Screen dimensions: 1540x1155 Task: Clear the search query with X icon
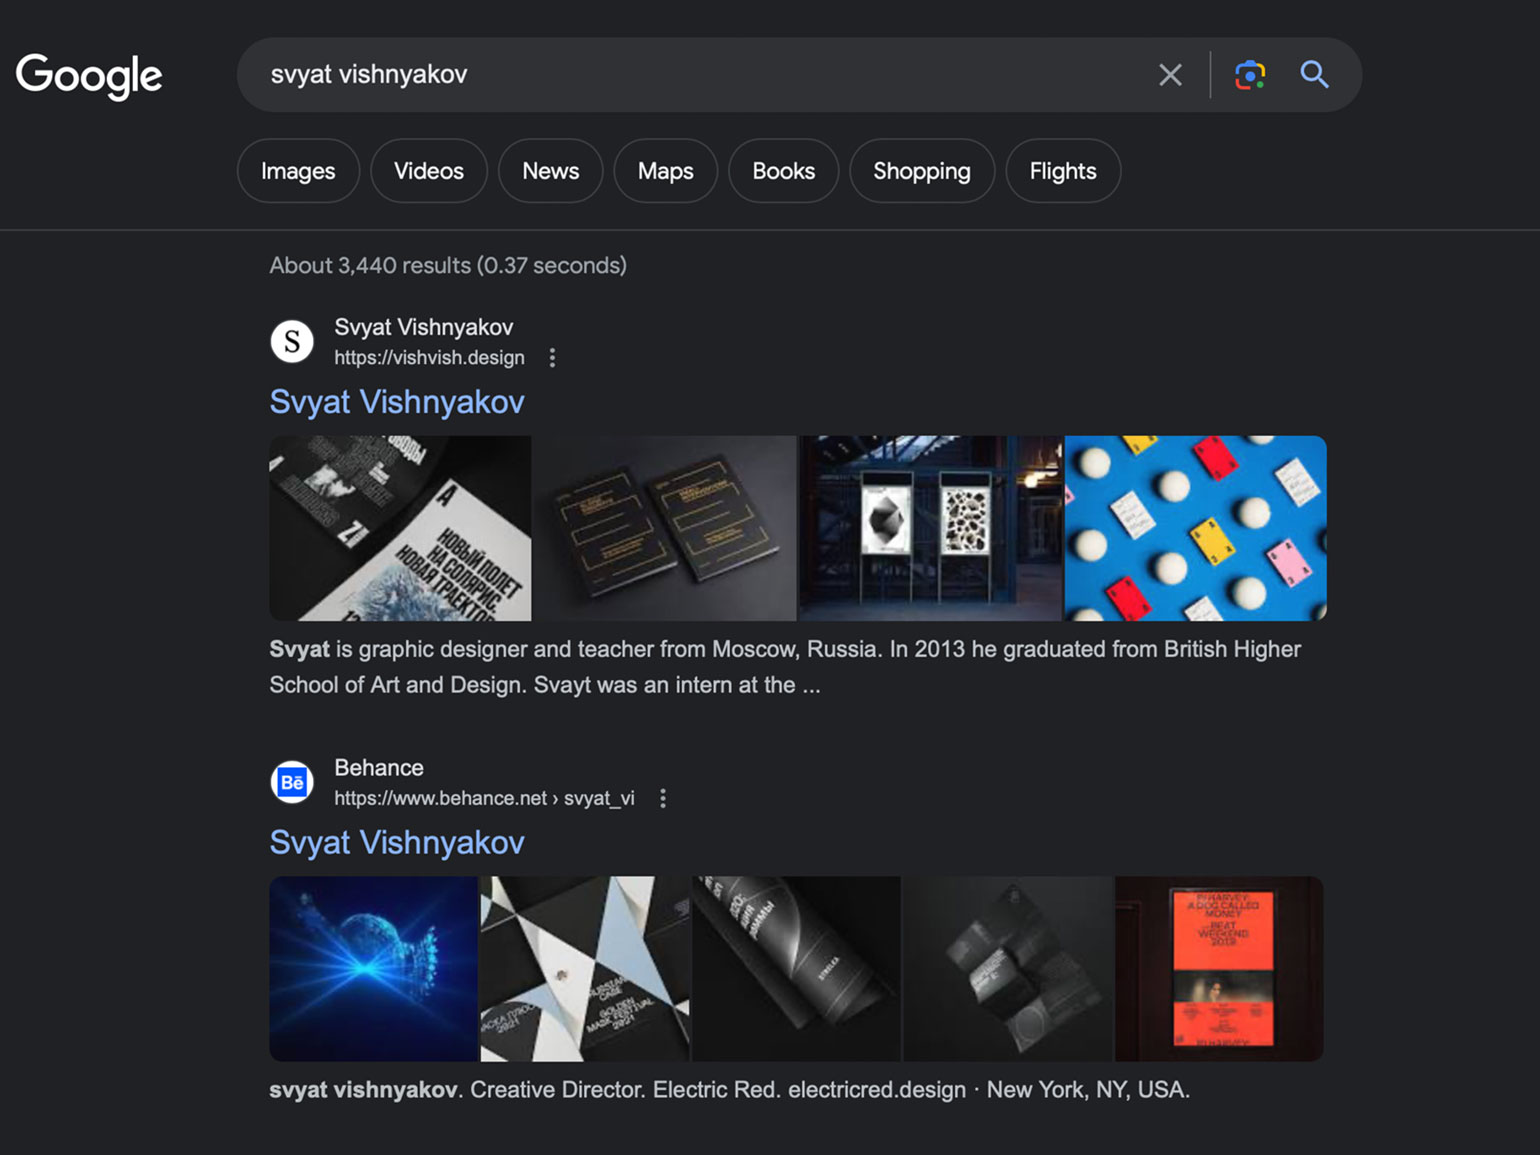(1170, 75)
